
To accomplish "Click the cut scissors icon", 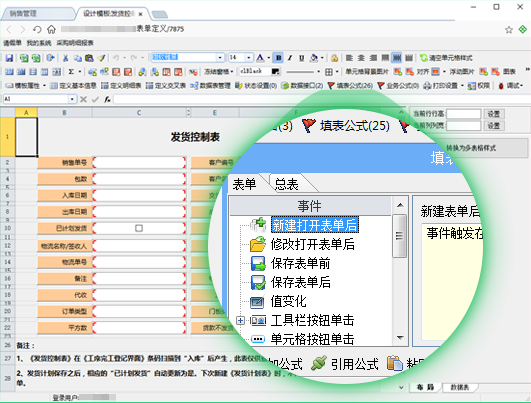I will (x=65, y=58).
